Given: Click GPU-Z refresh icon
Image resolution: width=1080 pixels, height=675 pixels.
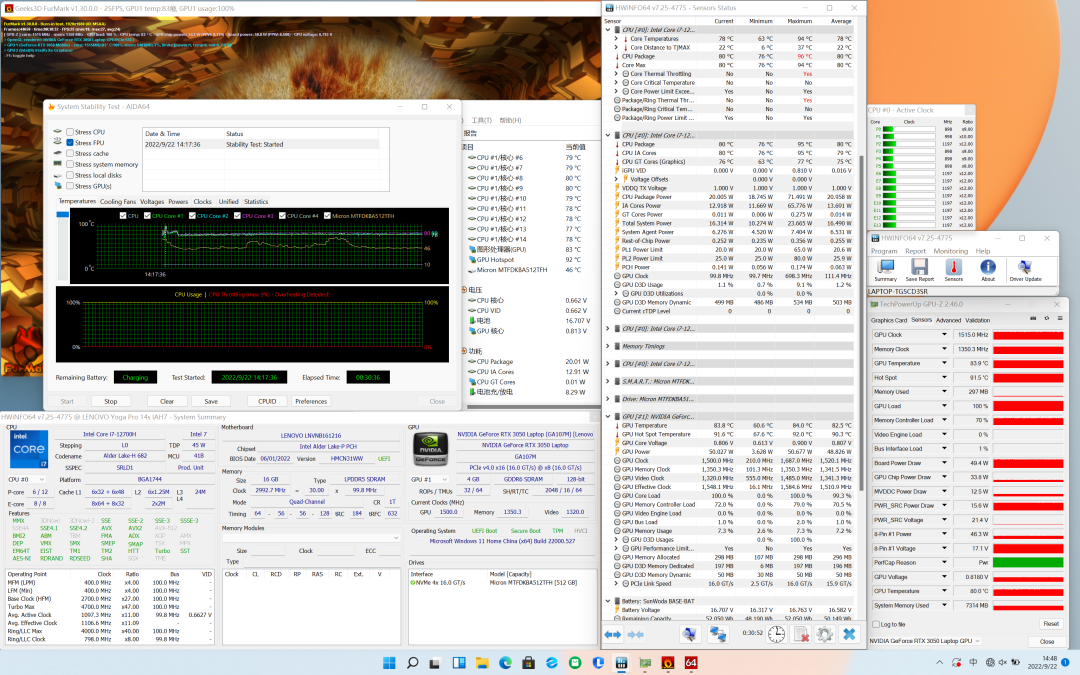Looking at the screenshot, I should [x=1046, y=319].
